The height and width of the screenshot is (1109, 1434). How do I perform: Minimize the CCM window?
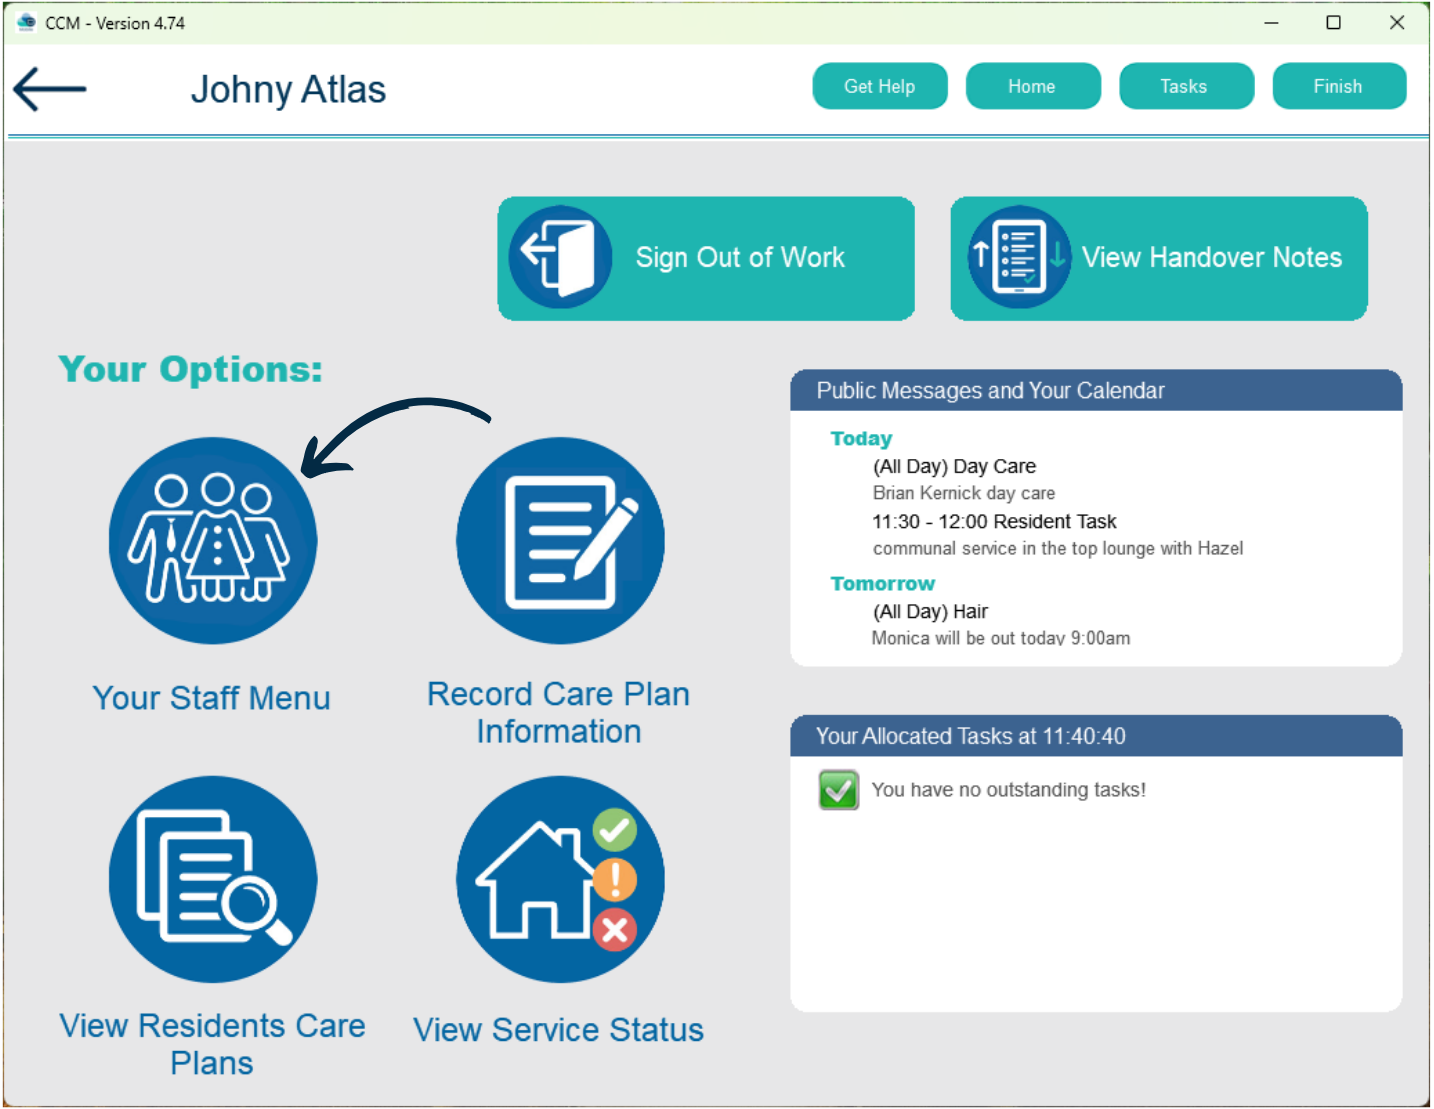click(1271, 22)
